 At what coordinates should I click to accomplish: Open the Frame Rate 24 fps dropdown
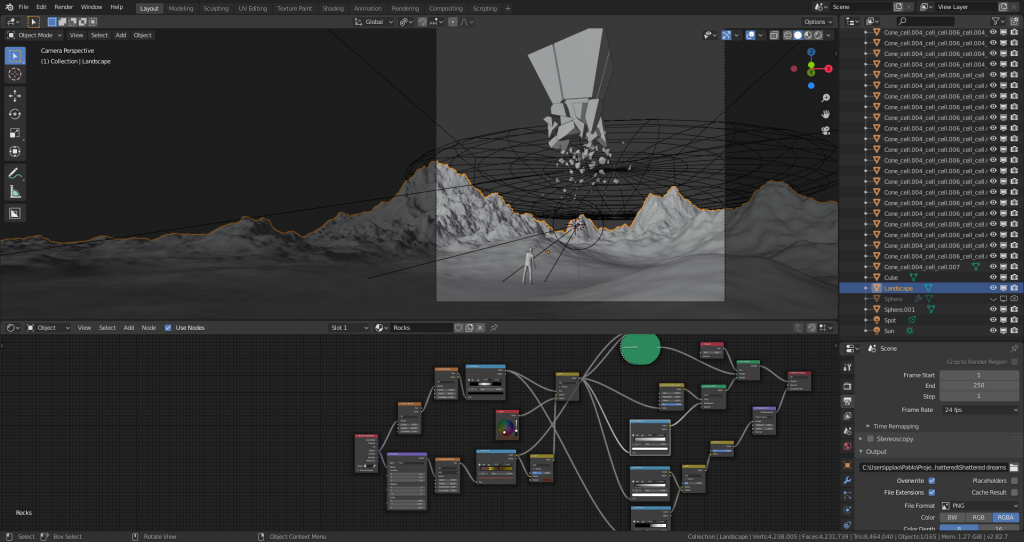[979, 410]
